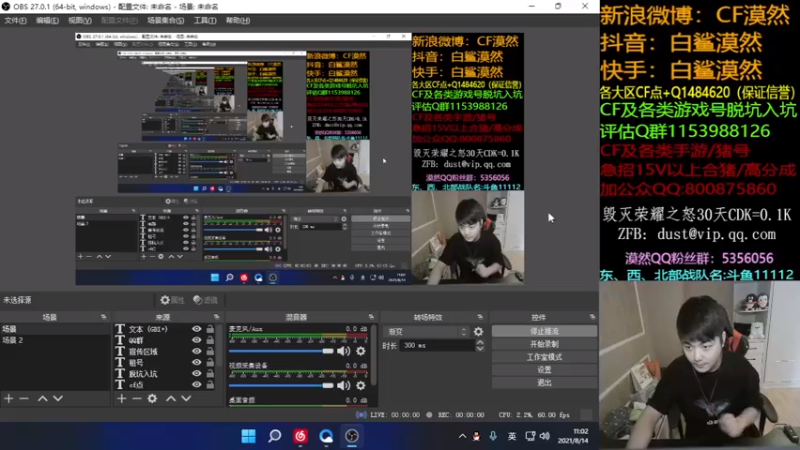Pop out the 场景 dock panel
This screenshot has height=450, width=800.
tap(104, 317)
